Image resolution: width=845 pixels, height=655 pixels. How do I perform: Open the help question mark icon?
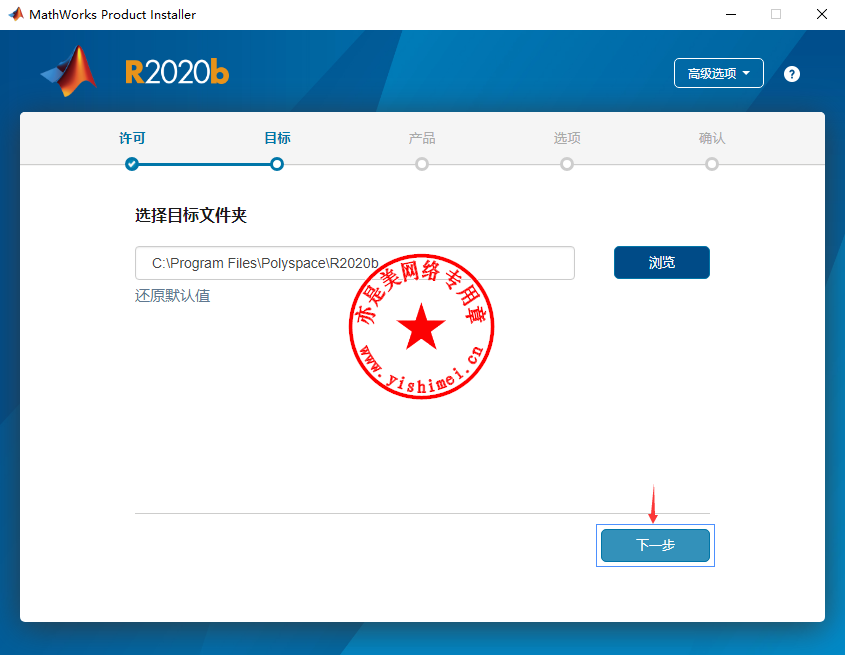pos(791,74)
